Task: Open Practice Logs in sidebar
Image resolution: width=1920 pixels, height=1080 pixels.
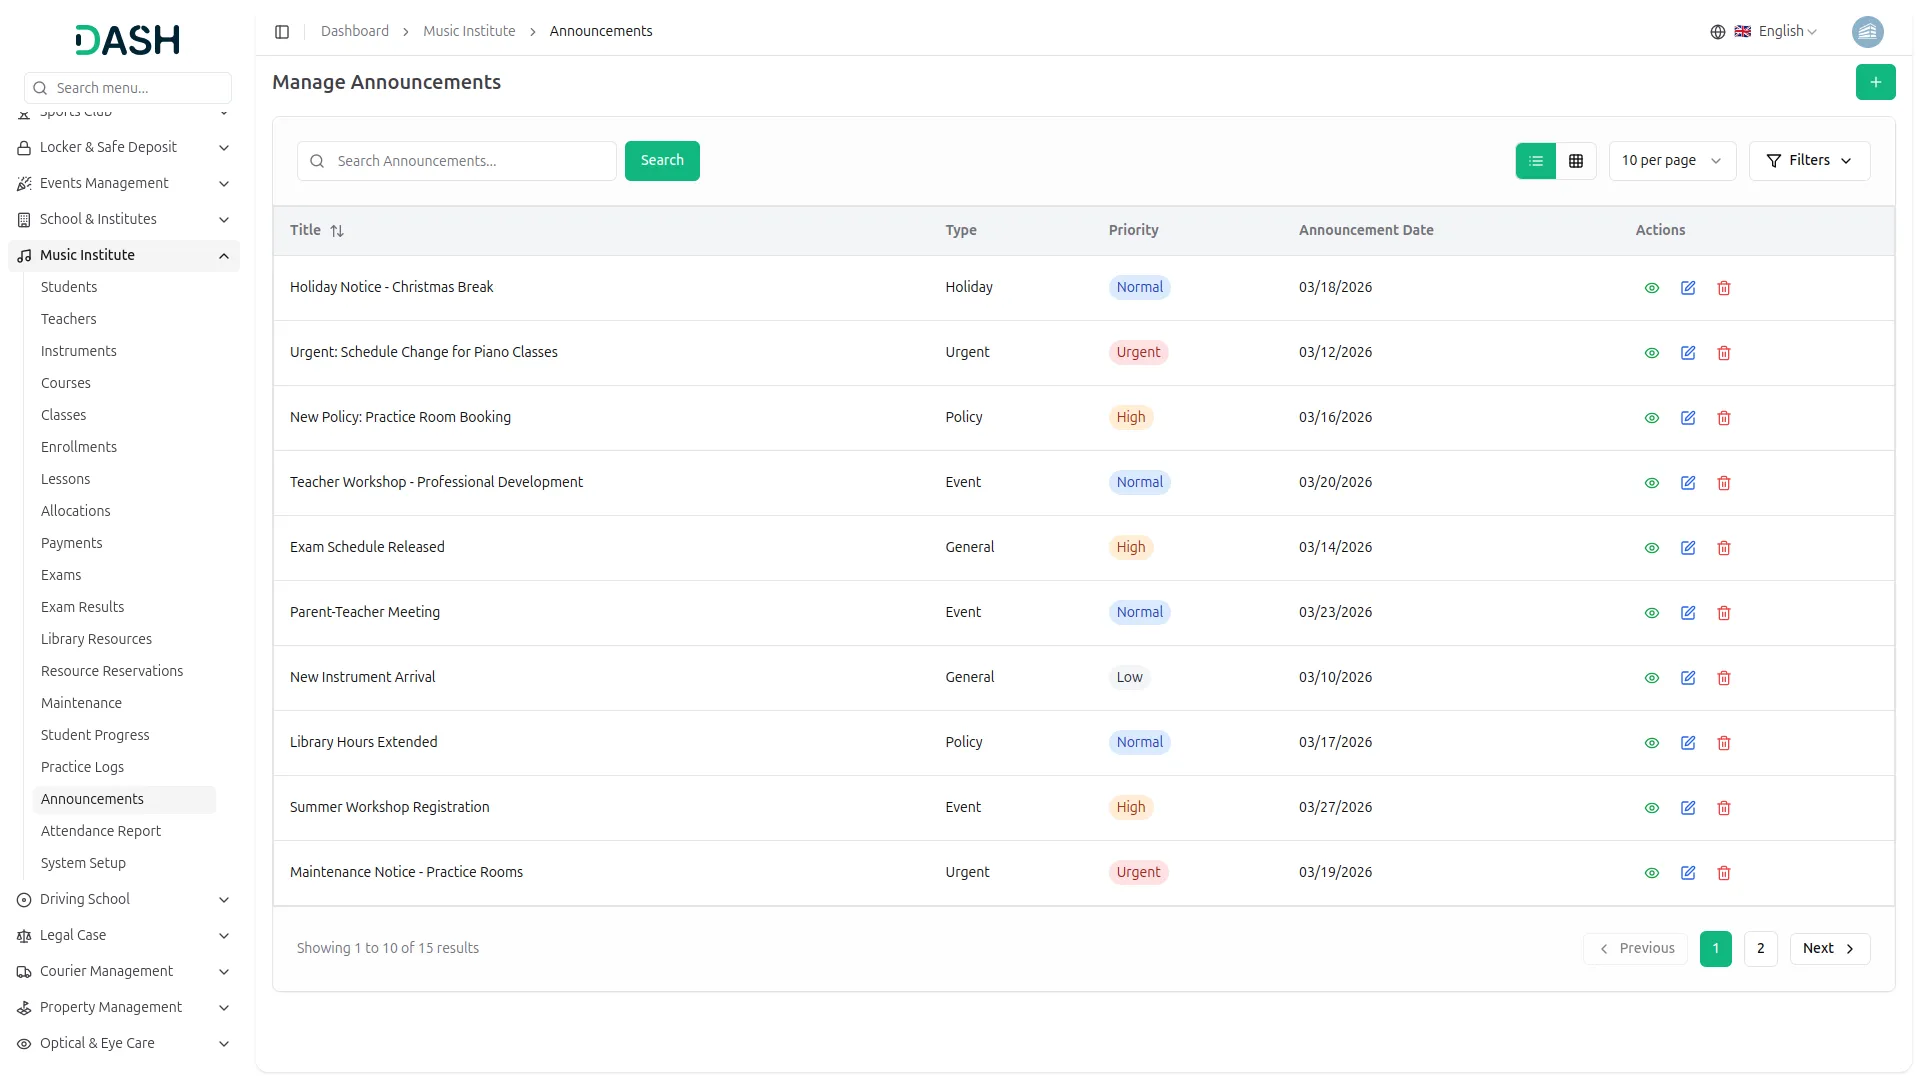Action: click(x=82, y=767)
